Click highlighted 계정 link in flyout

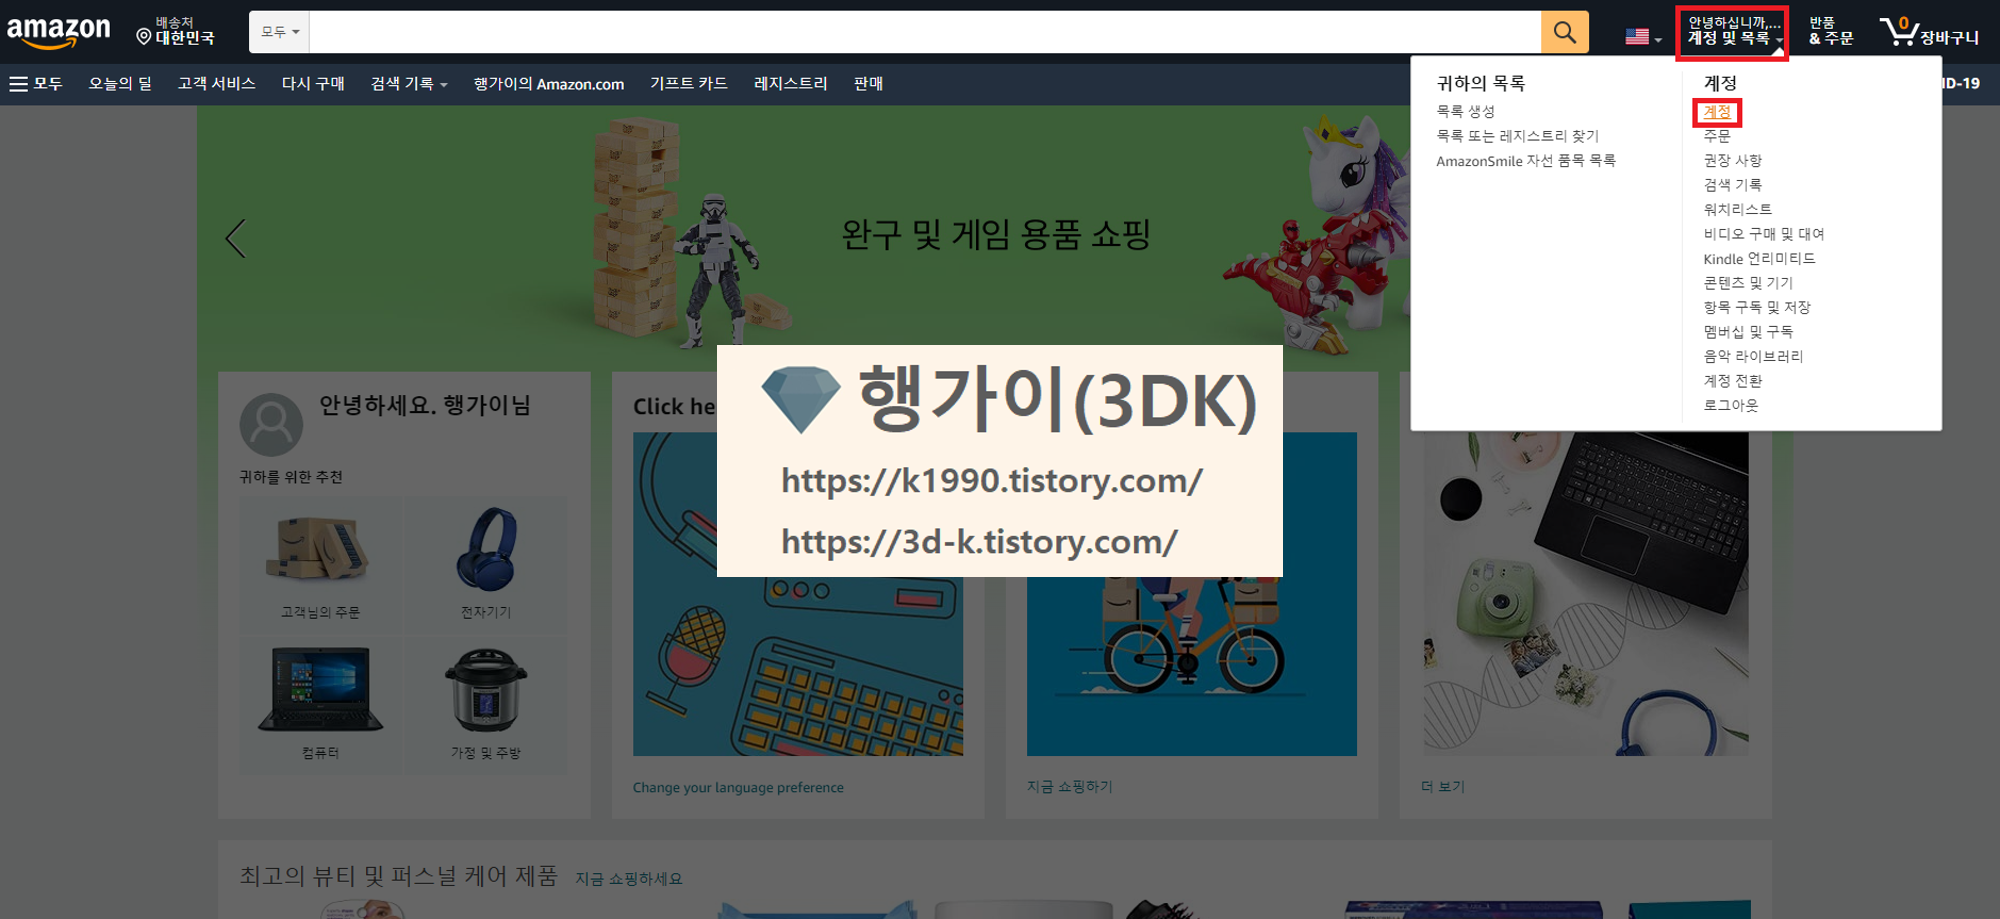1717,112
